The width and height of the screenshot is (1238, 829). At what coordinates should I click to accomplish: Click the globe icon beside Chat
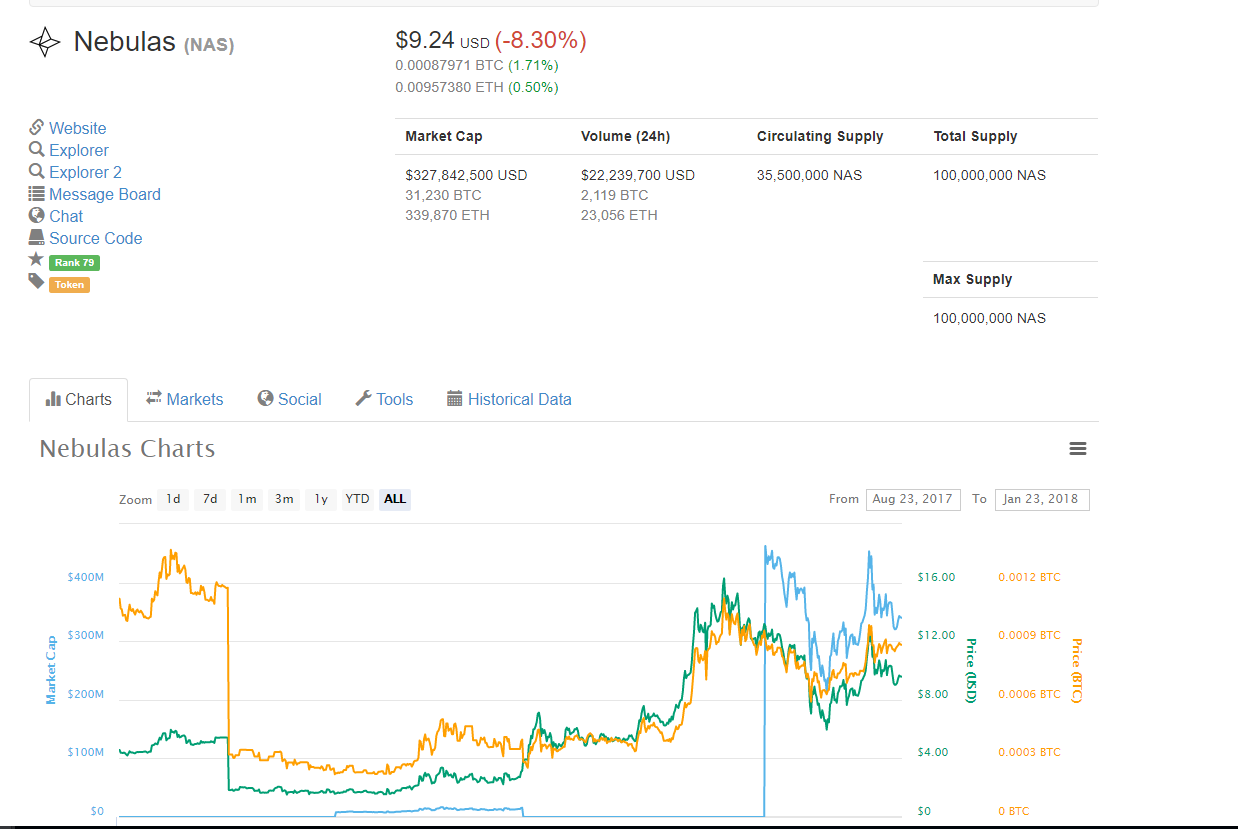[37, 215]
